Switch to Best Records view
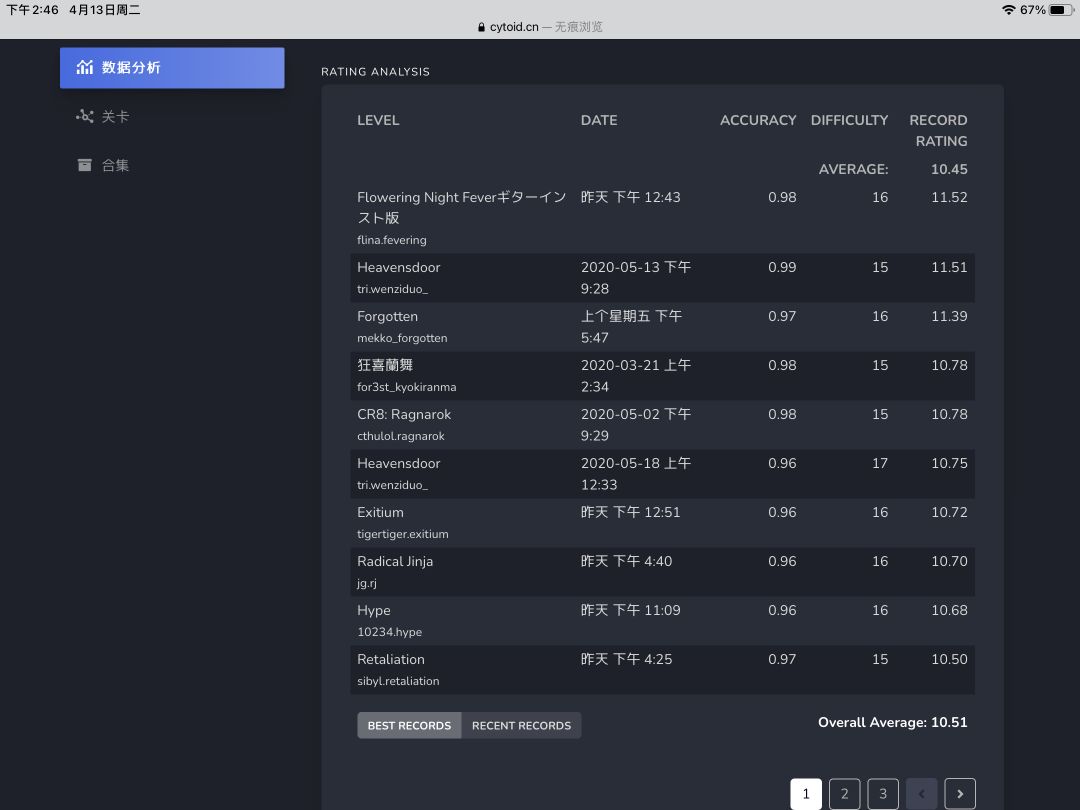Image resolution: width=1080 pixels, height=810 pixels. coord(409,725)
